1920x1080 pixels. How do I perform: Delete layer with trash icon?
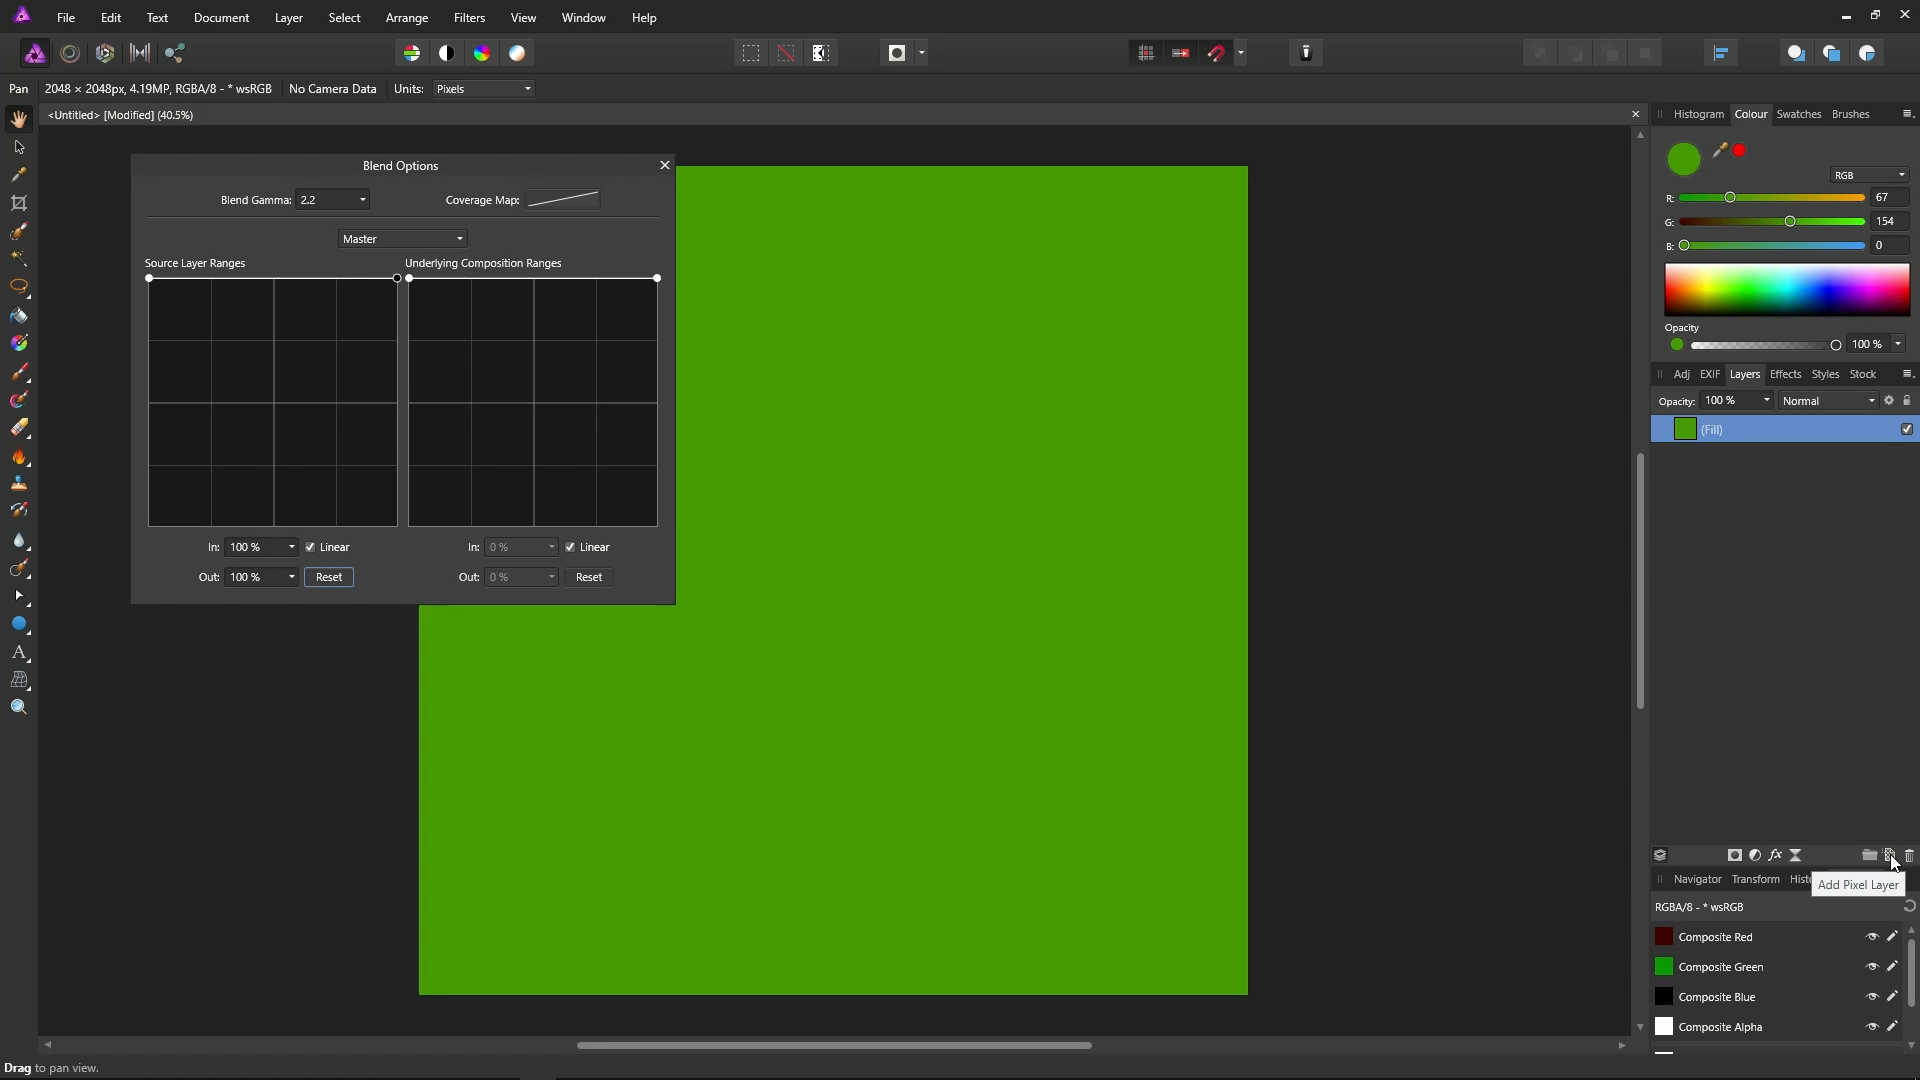pos(1909,855)
